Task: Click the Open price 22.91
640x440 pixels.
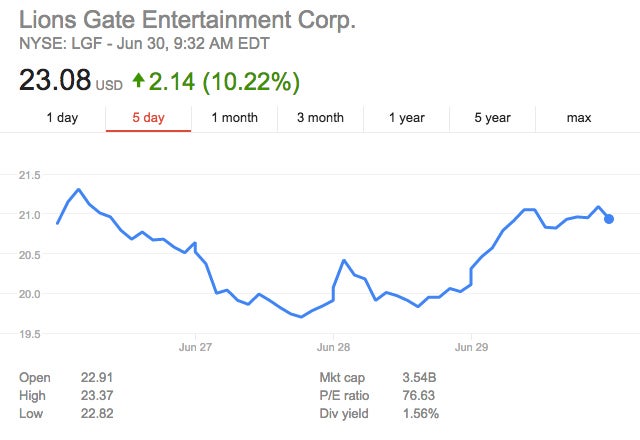Action: tap(98, 377)
